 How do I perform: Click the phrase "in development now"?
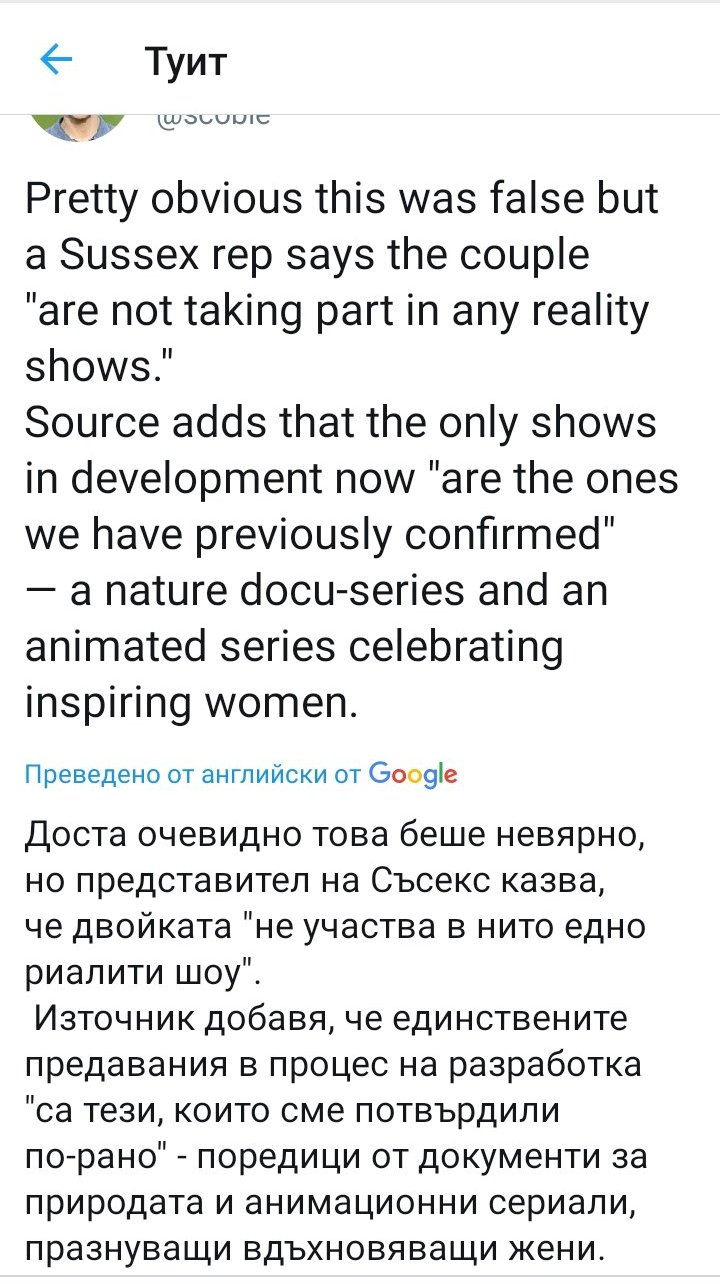[x=217, y=480]
